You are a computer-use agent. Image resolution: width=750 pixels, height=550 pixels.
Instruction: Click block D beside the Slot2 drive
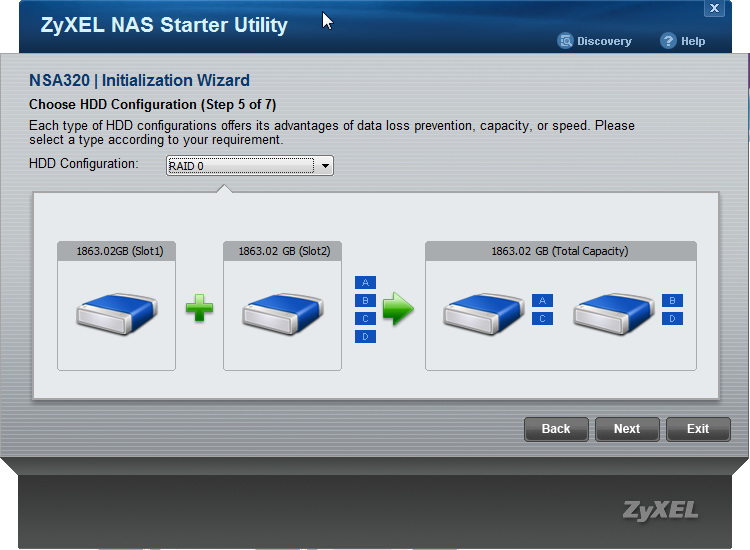click(x=365, y=337)
